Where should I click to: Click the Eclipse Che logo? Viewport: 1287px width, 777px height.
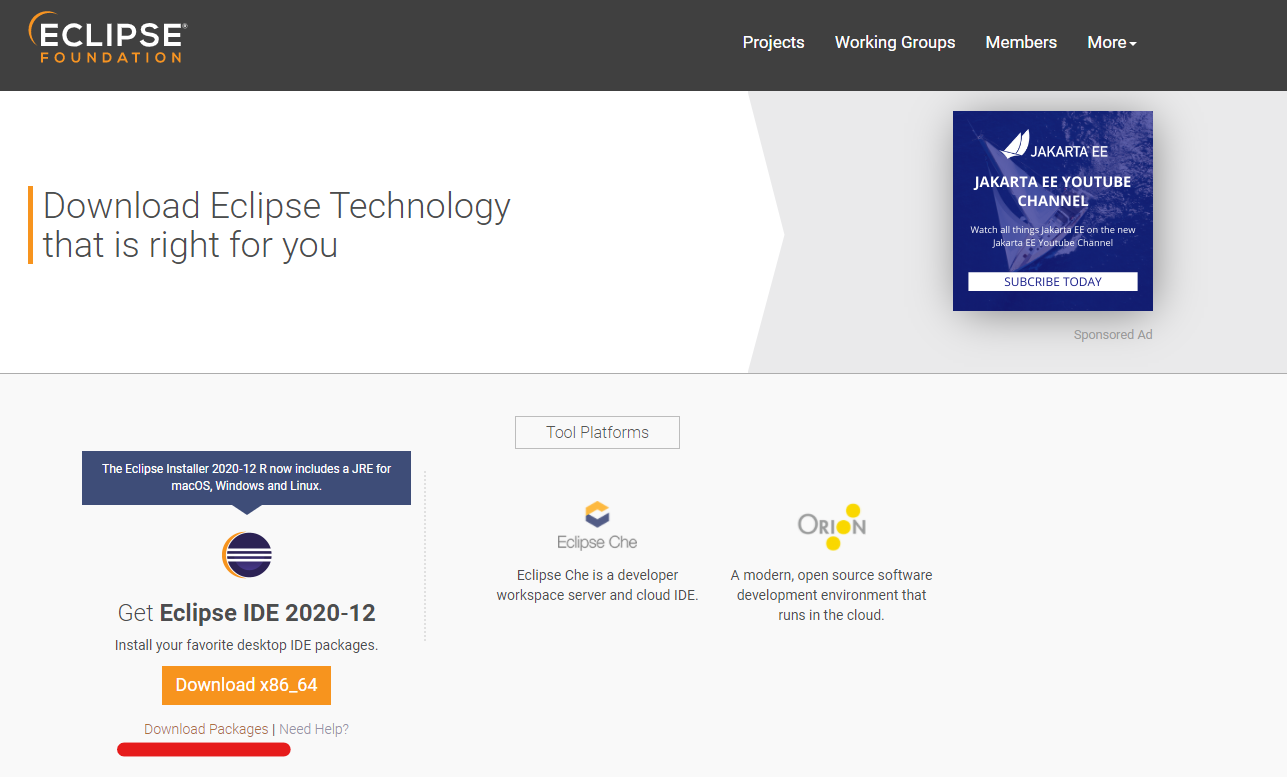tap(597, 526)
